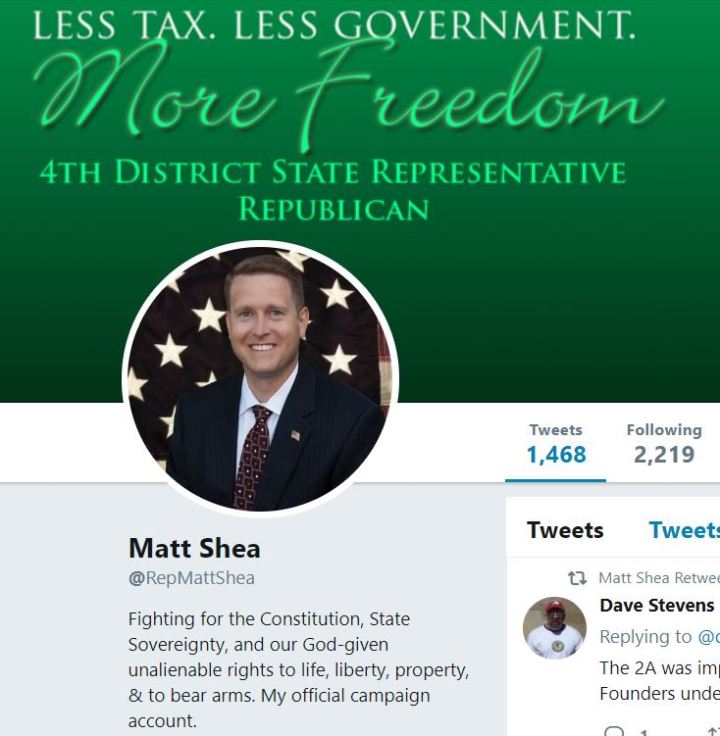Open the Following 2,219 stat
The image size is (720, 736).
(x=664, y=444)
